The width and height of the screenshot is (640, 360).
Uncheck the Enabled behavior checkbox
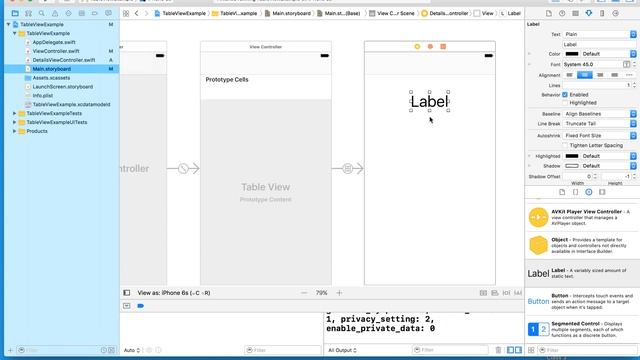565,95
